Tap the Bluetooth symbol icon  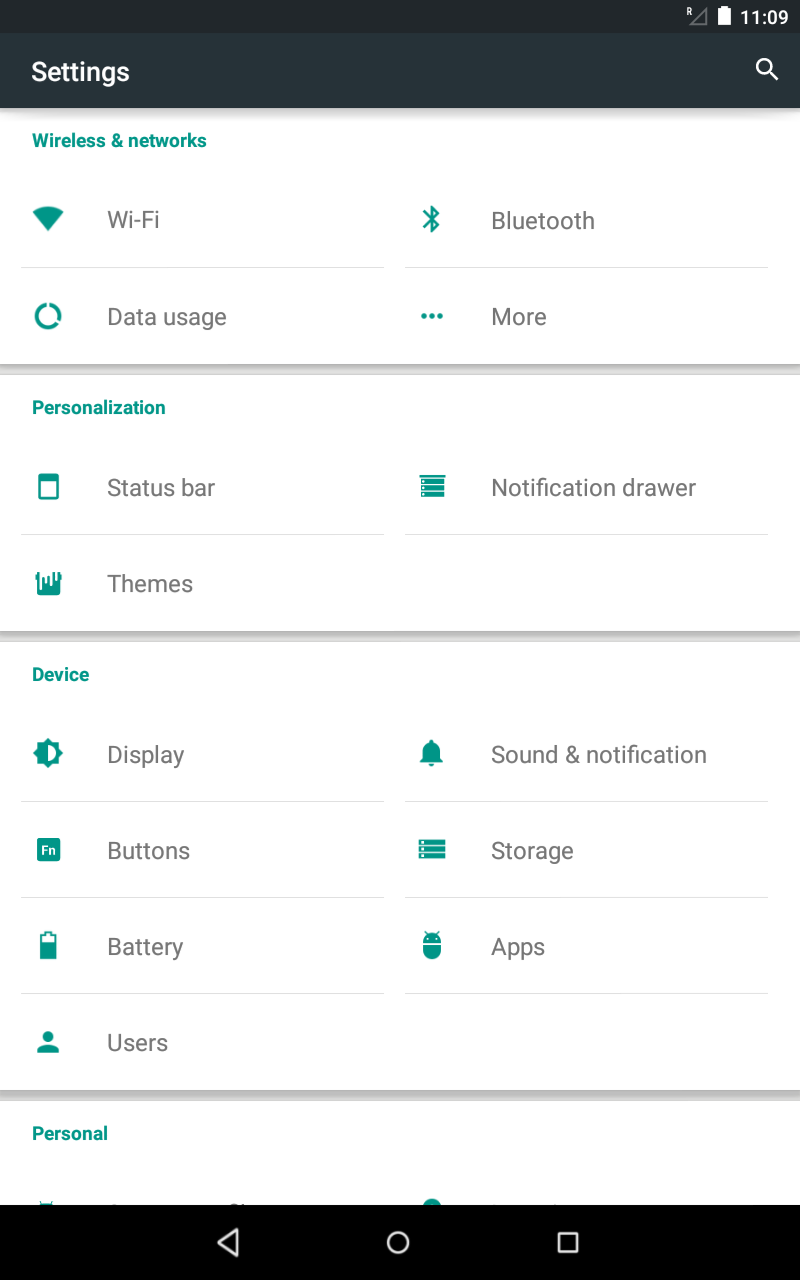pos(431,219)
